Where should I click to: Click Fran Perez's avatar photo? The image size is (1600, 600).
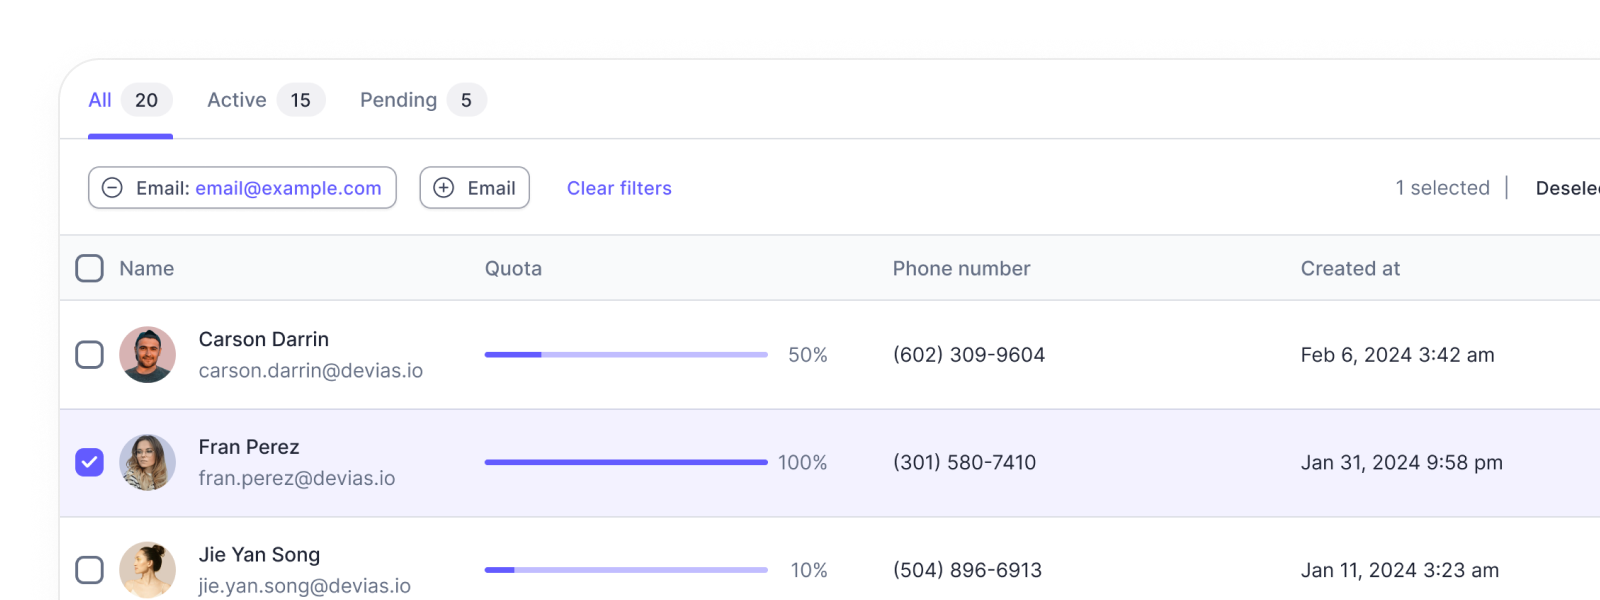148,463
